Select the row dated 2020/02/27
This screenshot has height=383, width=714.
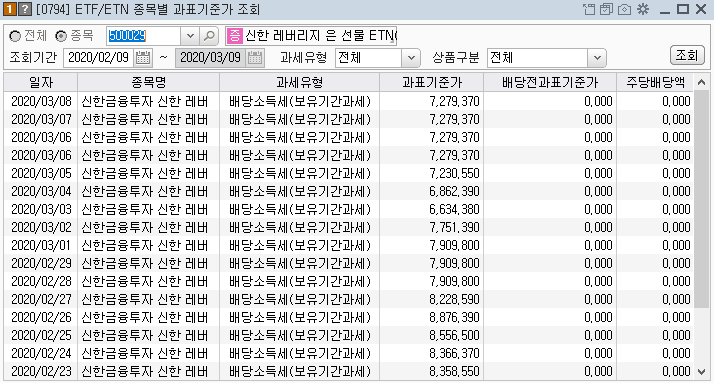pyautogui.click(x=348, y=299)
